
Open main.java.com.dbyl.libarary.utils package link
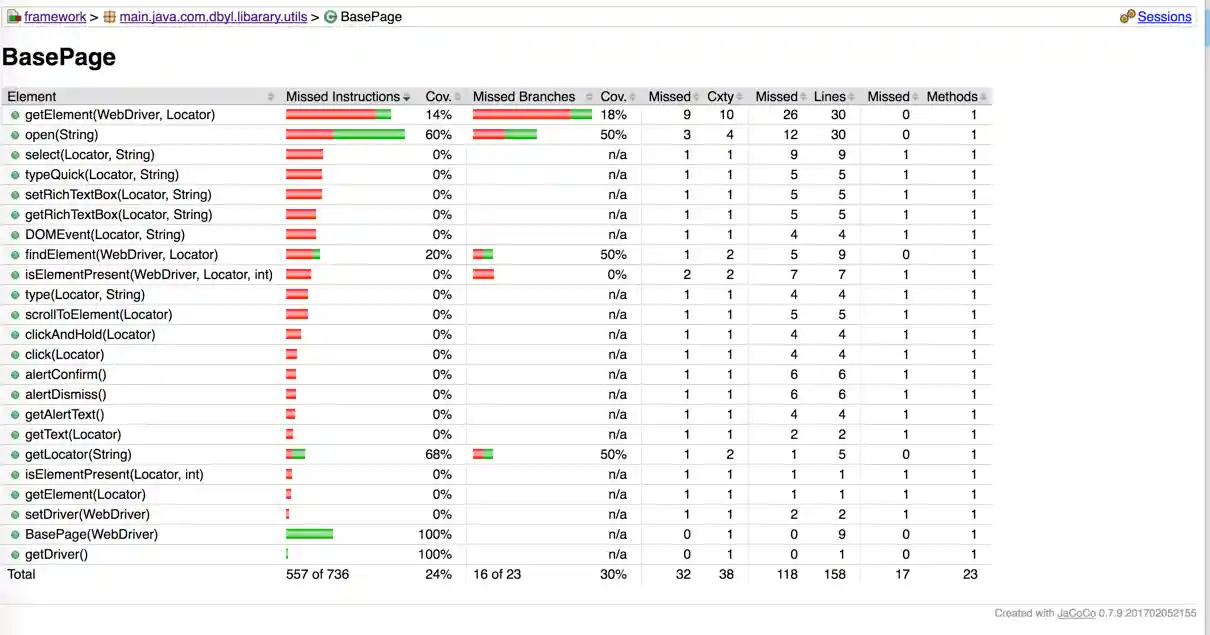[213, 17]
